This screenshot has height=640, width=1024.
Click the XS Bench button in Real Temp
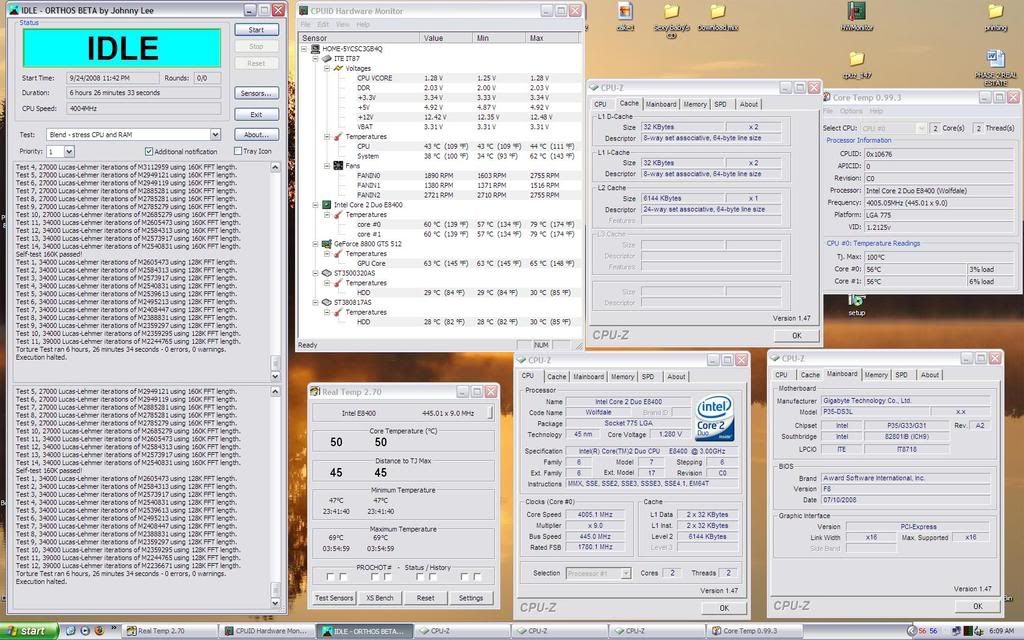click(380, 598)
